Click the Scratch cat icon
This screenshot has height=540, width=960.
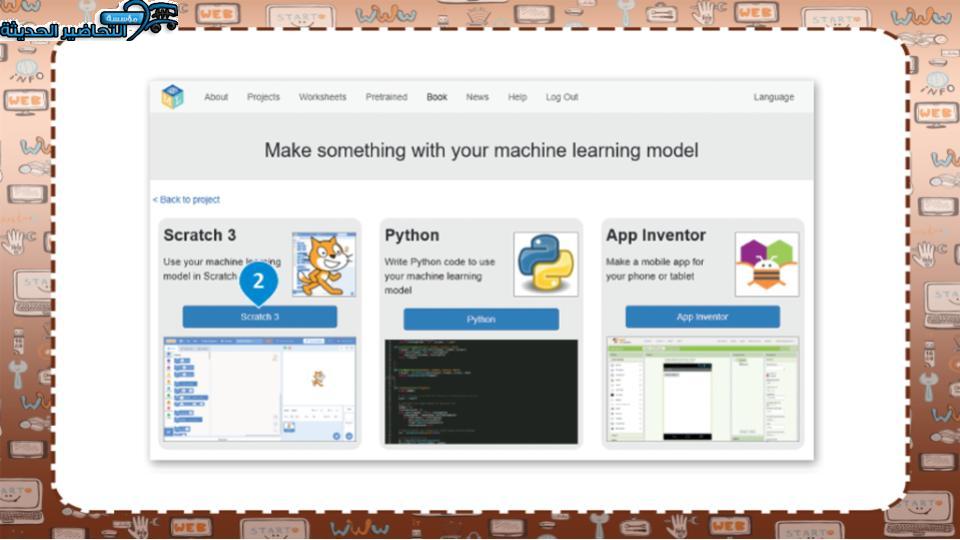coord(324,264)
